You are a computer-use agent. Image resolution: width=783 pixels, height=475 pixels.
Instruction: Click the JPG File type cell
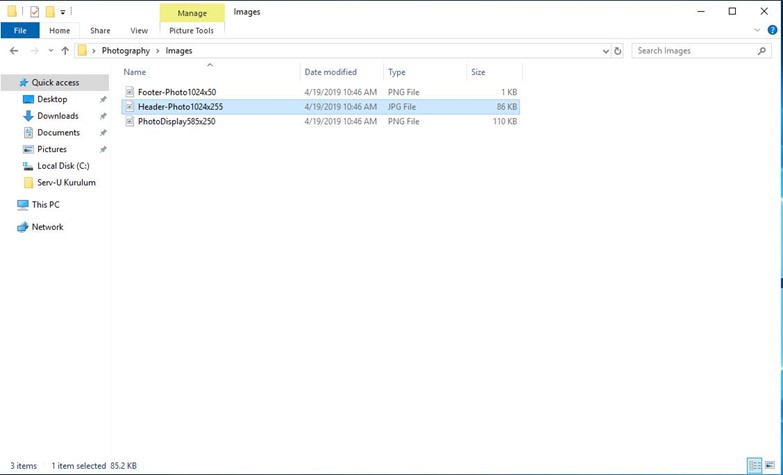click(401, 106)
